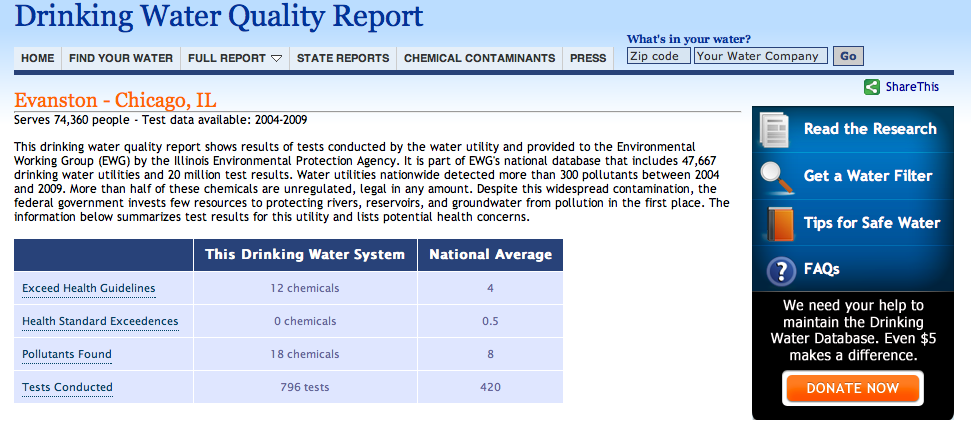Screen dimensions: 971x426
Task: Open the State Reports section
Action: 343,58
